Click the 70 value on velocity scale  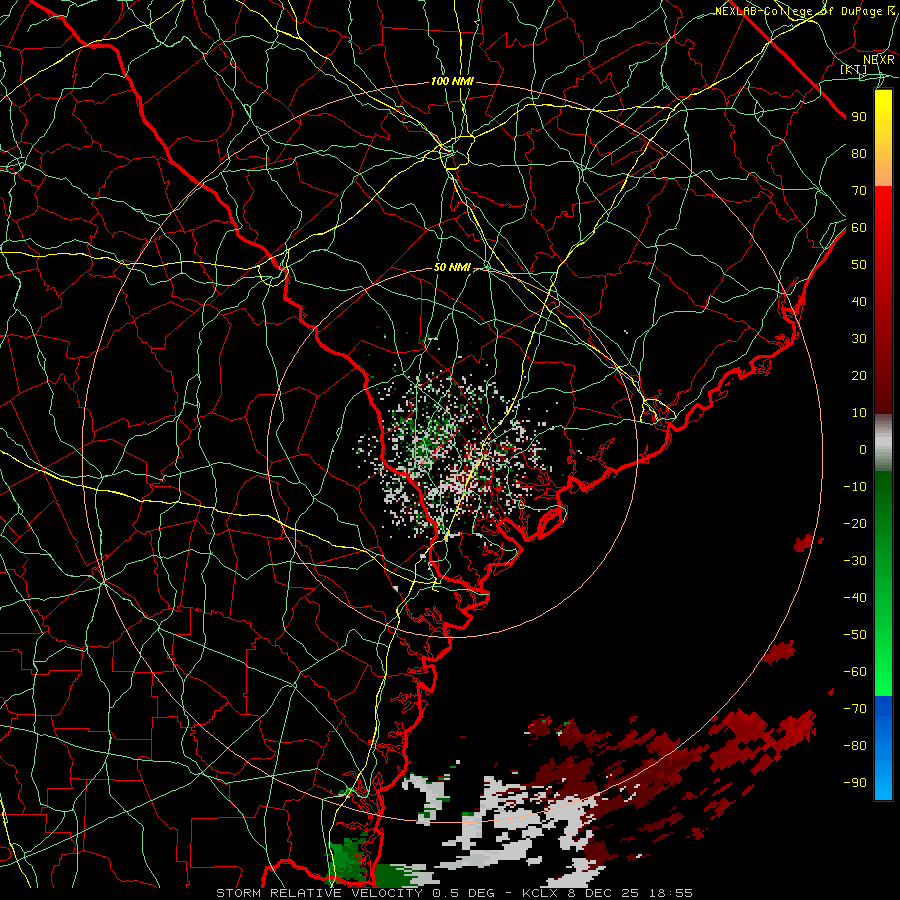(x=859, y=191)
